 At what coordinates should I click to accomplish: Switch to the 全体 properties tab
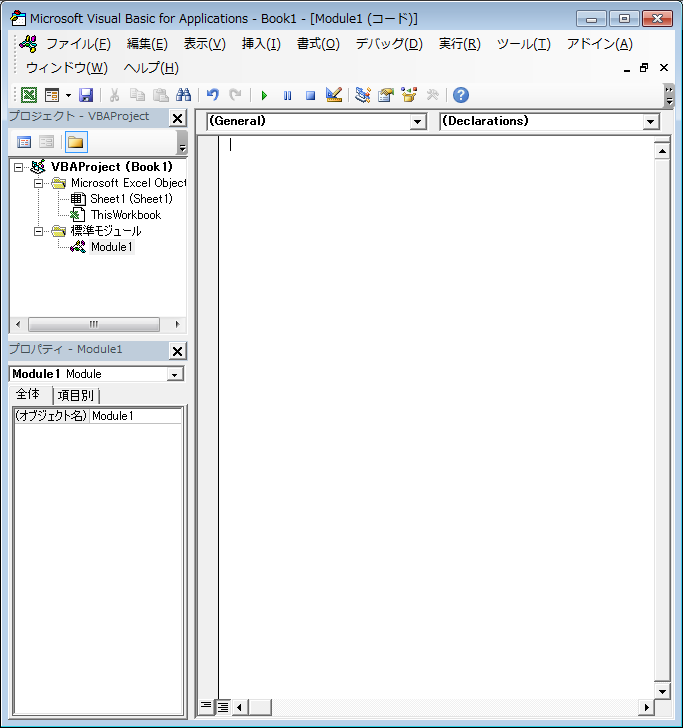[28, 395]
